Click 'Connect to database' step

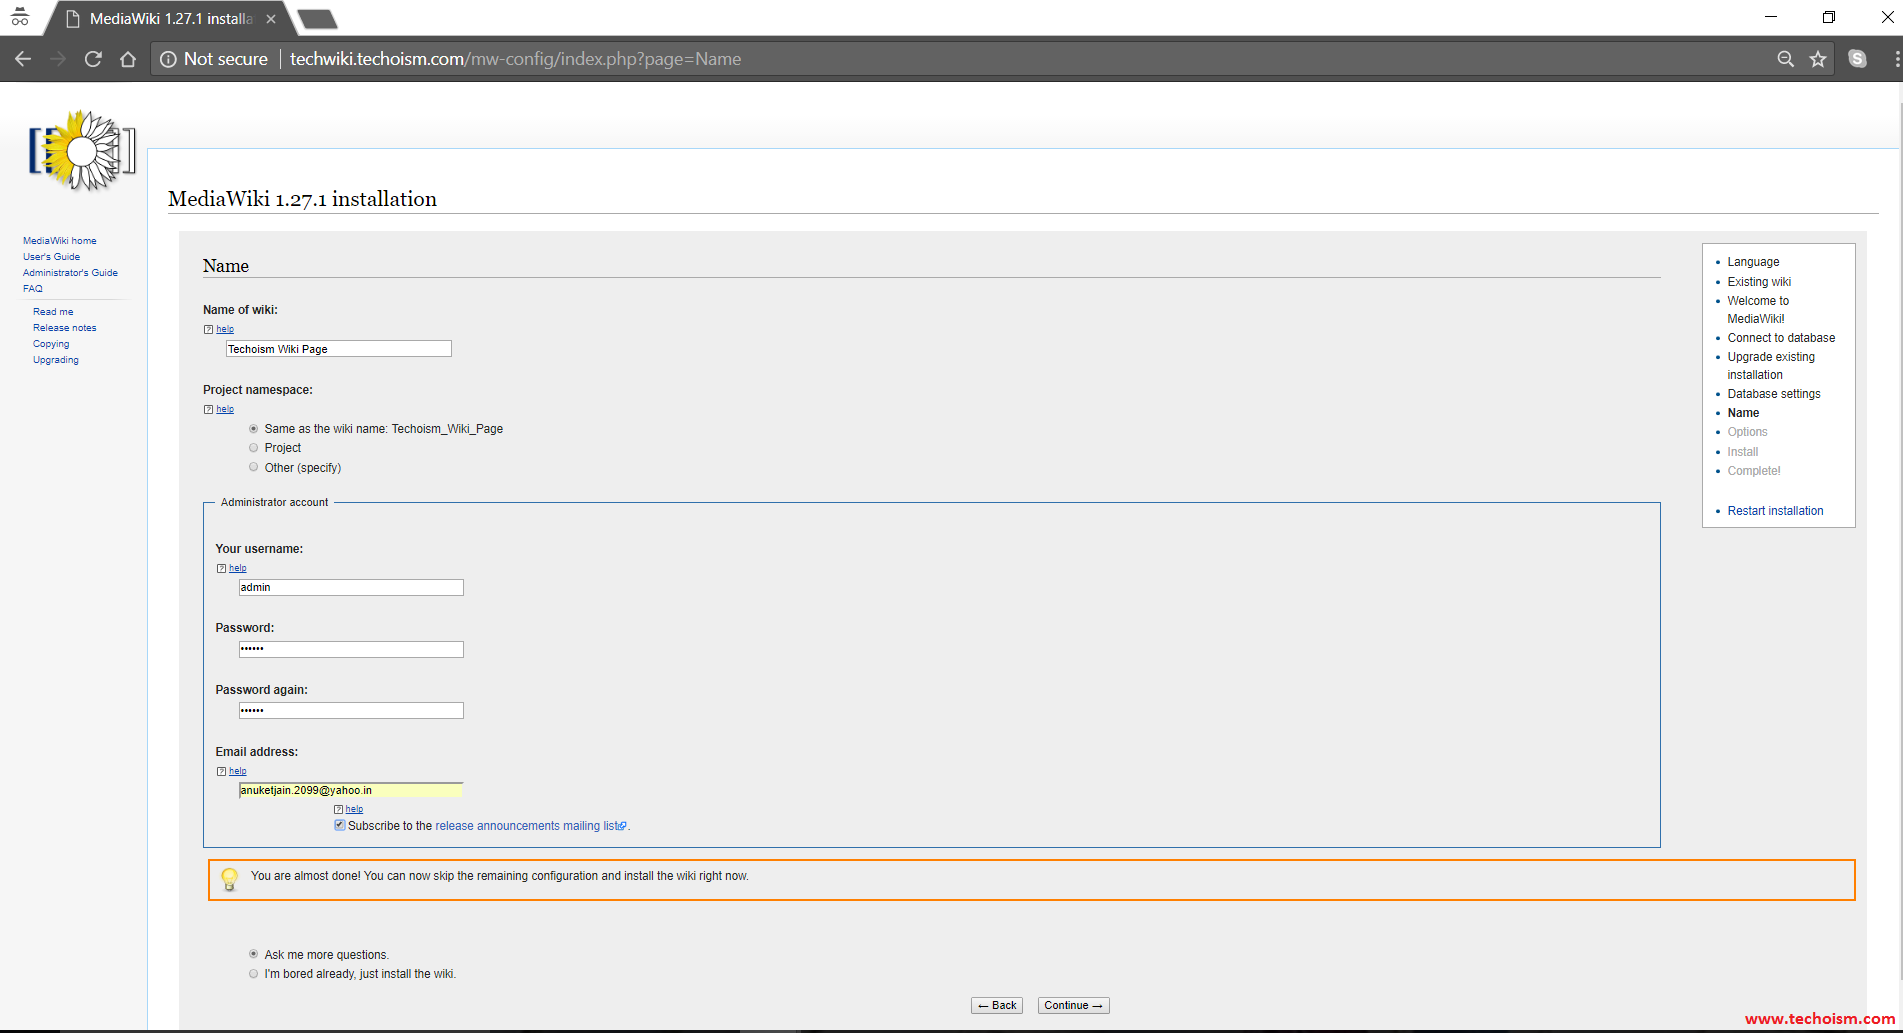[x=1781, y=338]
